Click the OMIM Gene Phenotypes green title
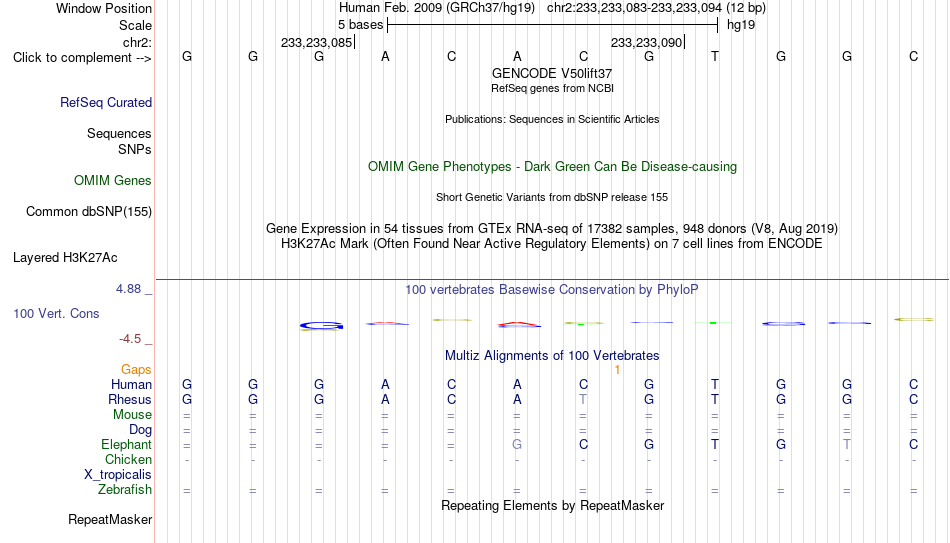The height and width of the screenshot is (543, 950). click(552, 167)
